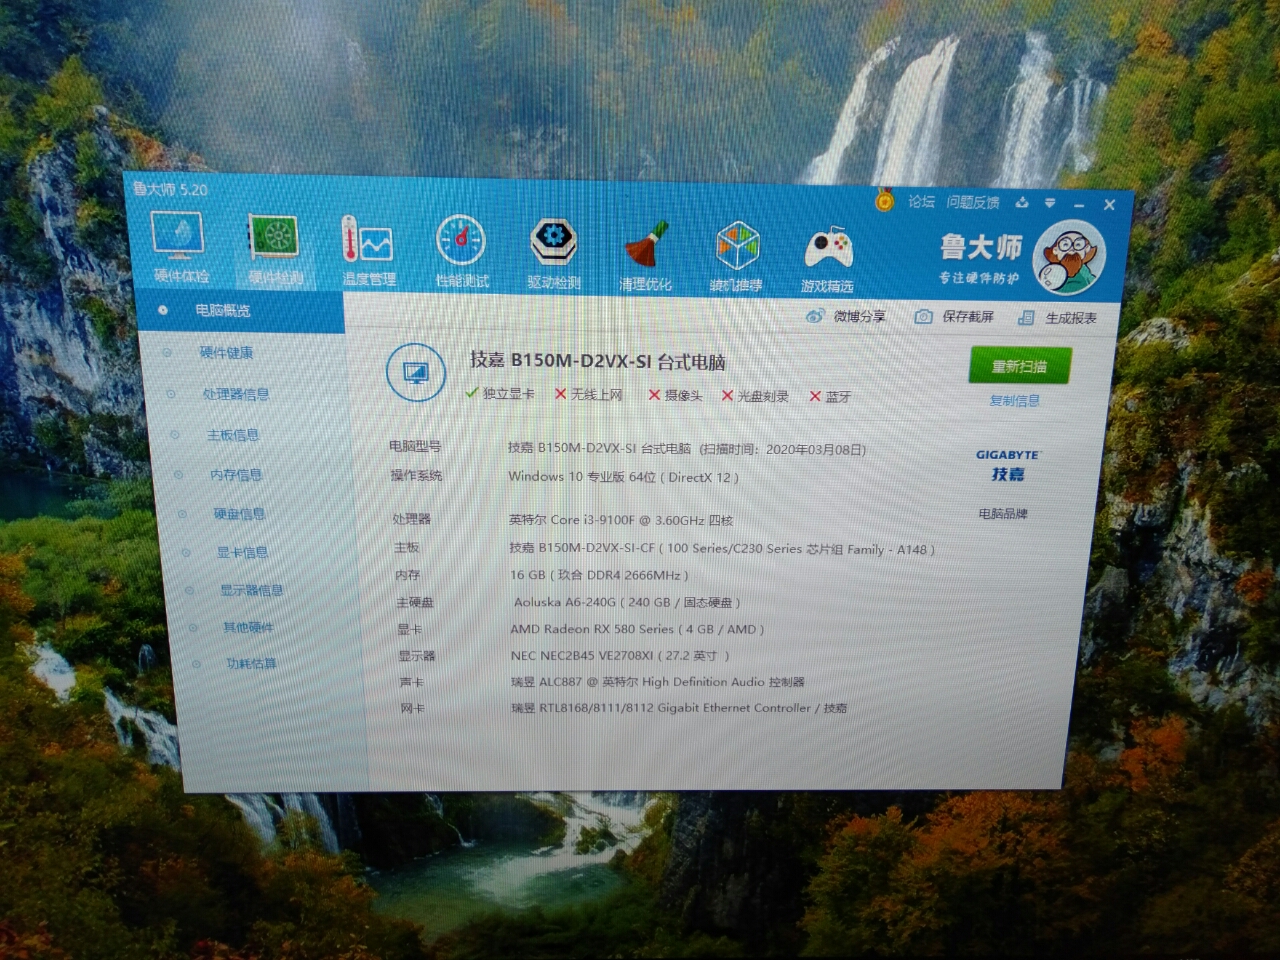
Task: Select 处理器信息 in the sidebar
Action: pos(236,394)
